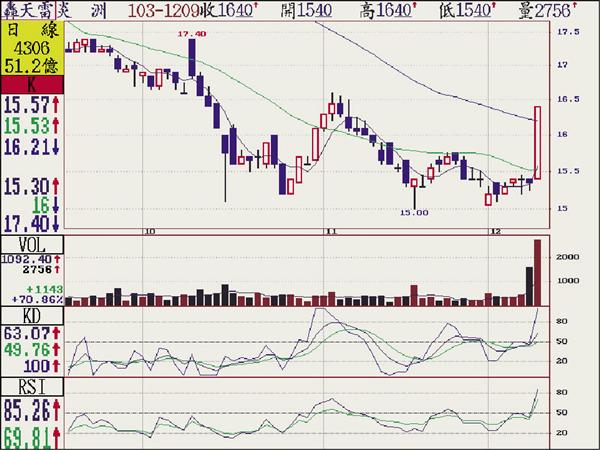The image size is (600, 450).
Task: Open the VOL indicator panel label
Action: (x=33, y=245)
